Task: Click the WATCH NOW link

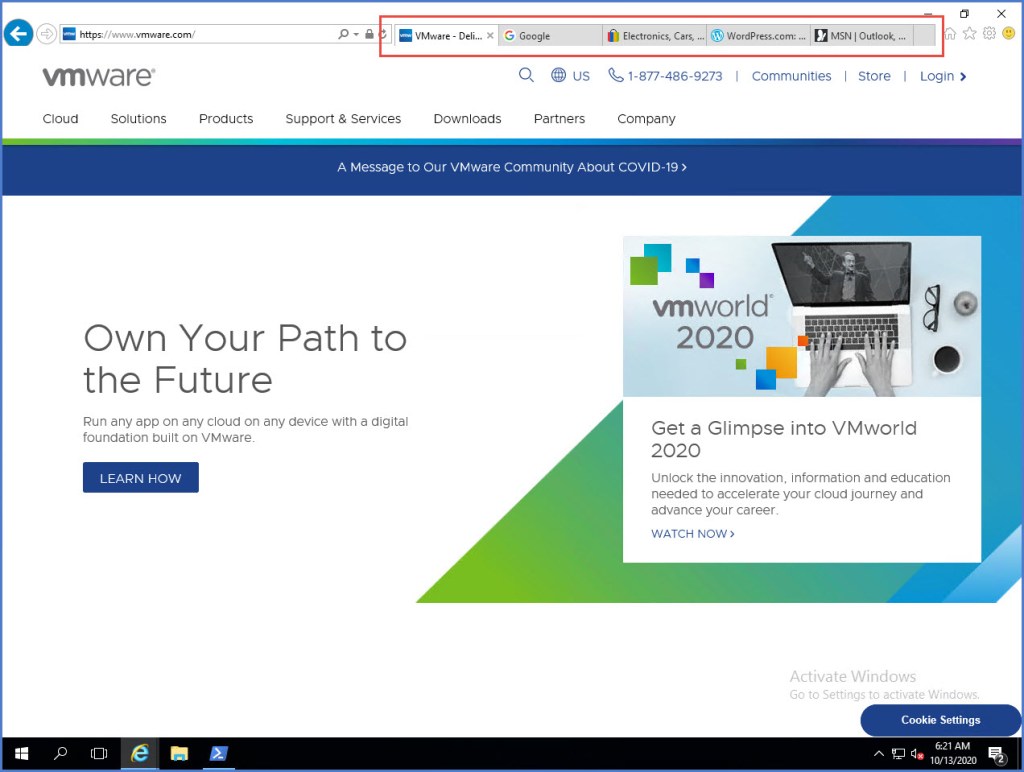Action: [692, 534]
